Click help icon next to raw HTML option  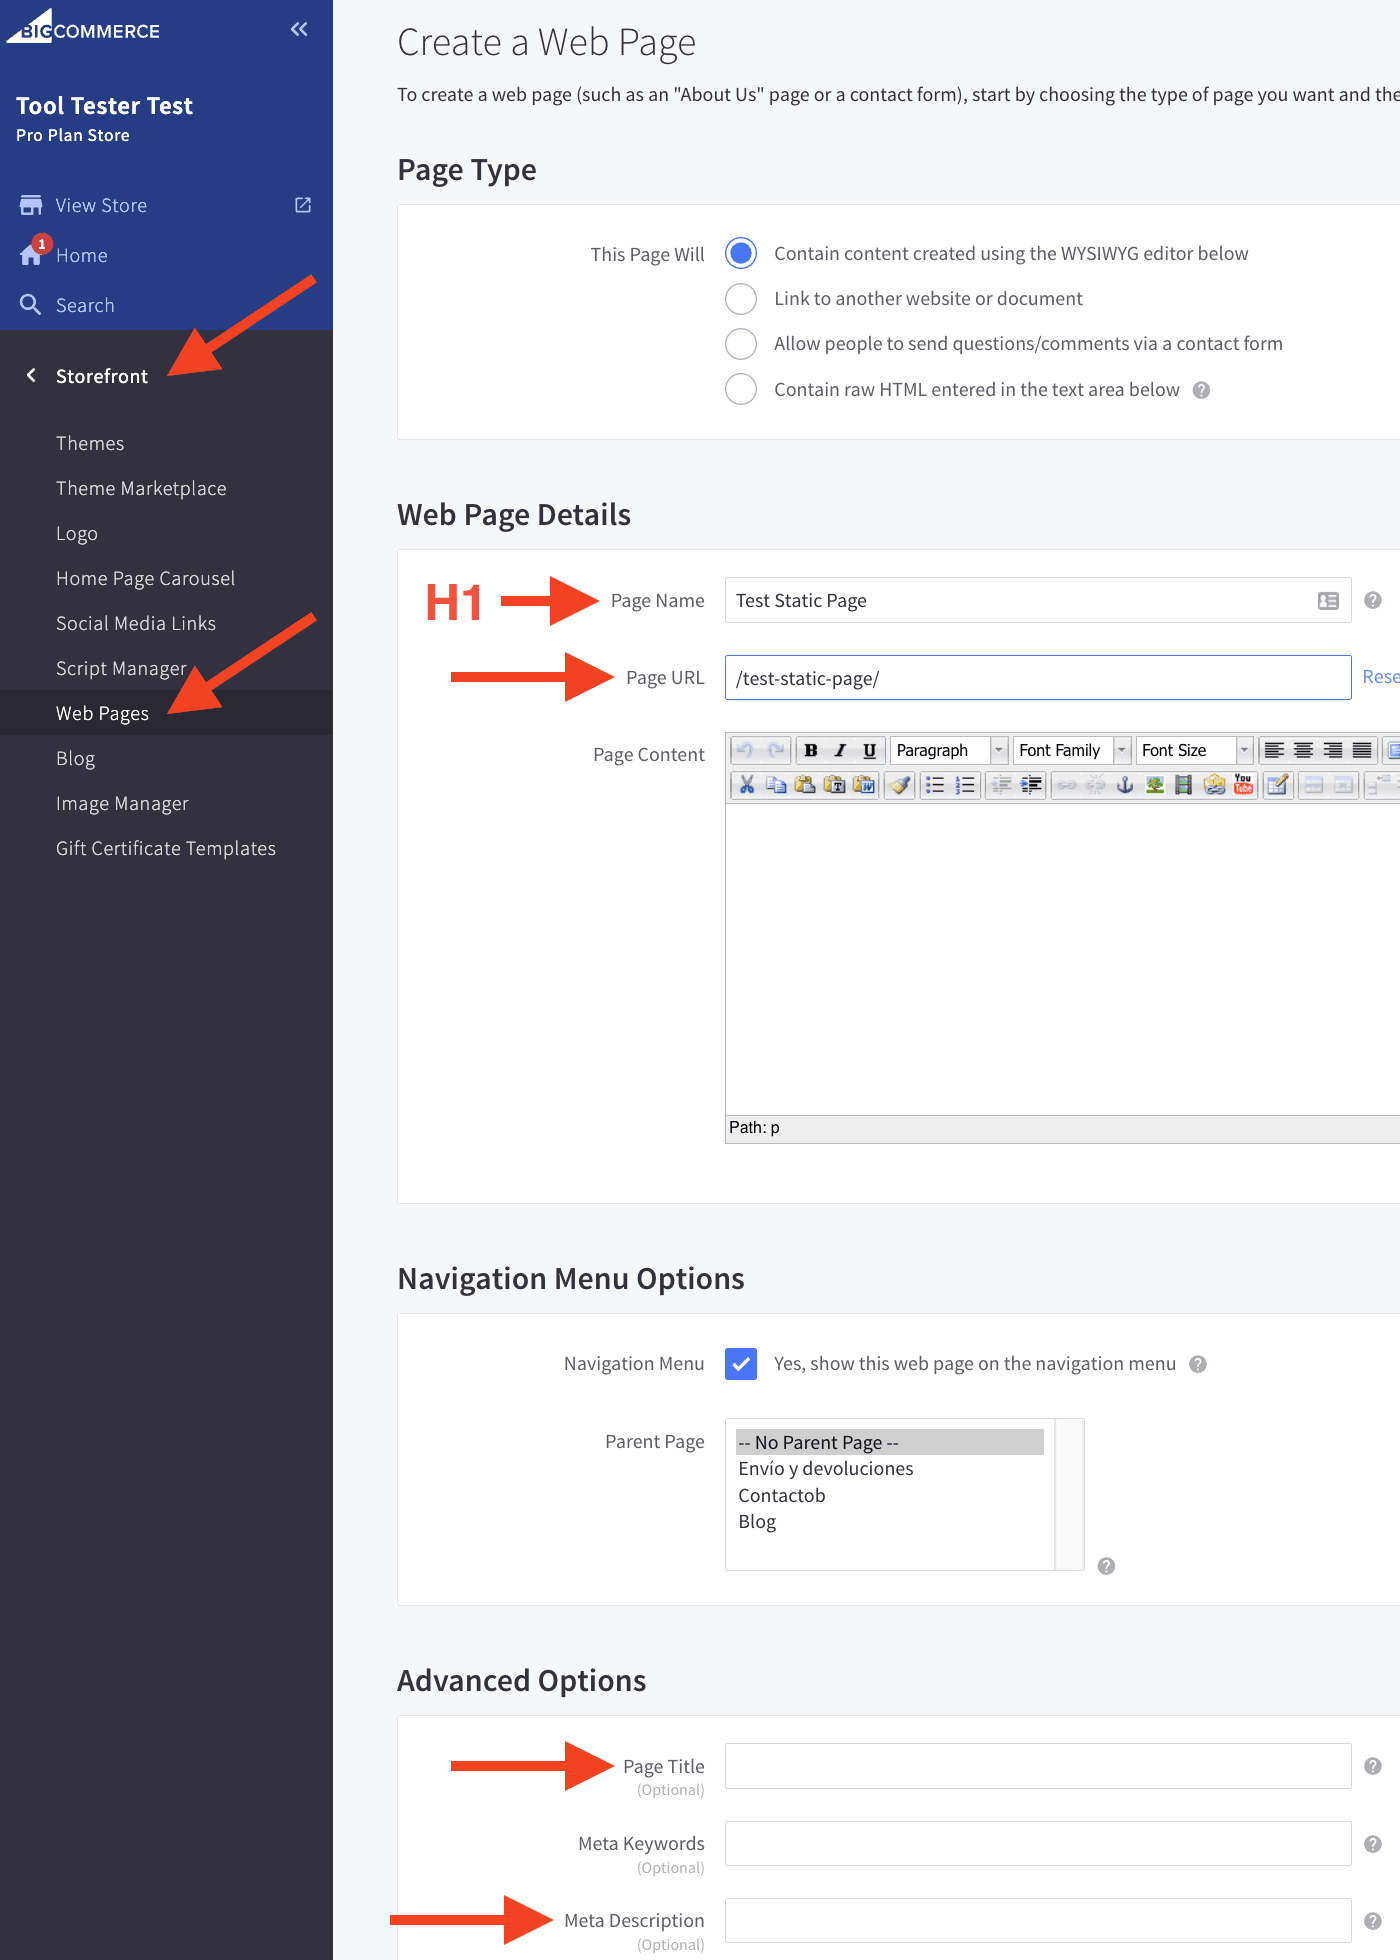click(x=1202, y=390)
